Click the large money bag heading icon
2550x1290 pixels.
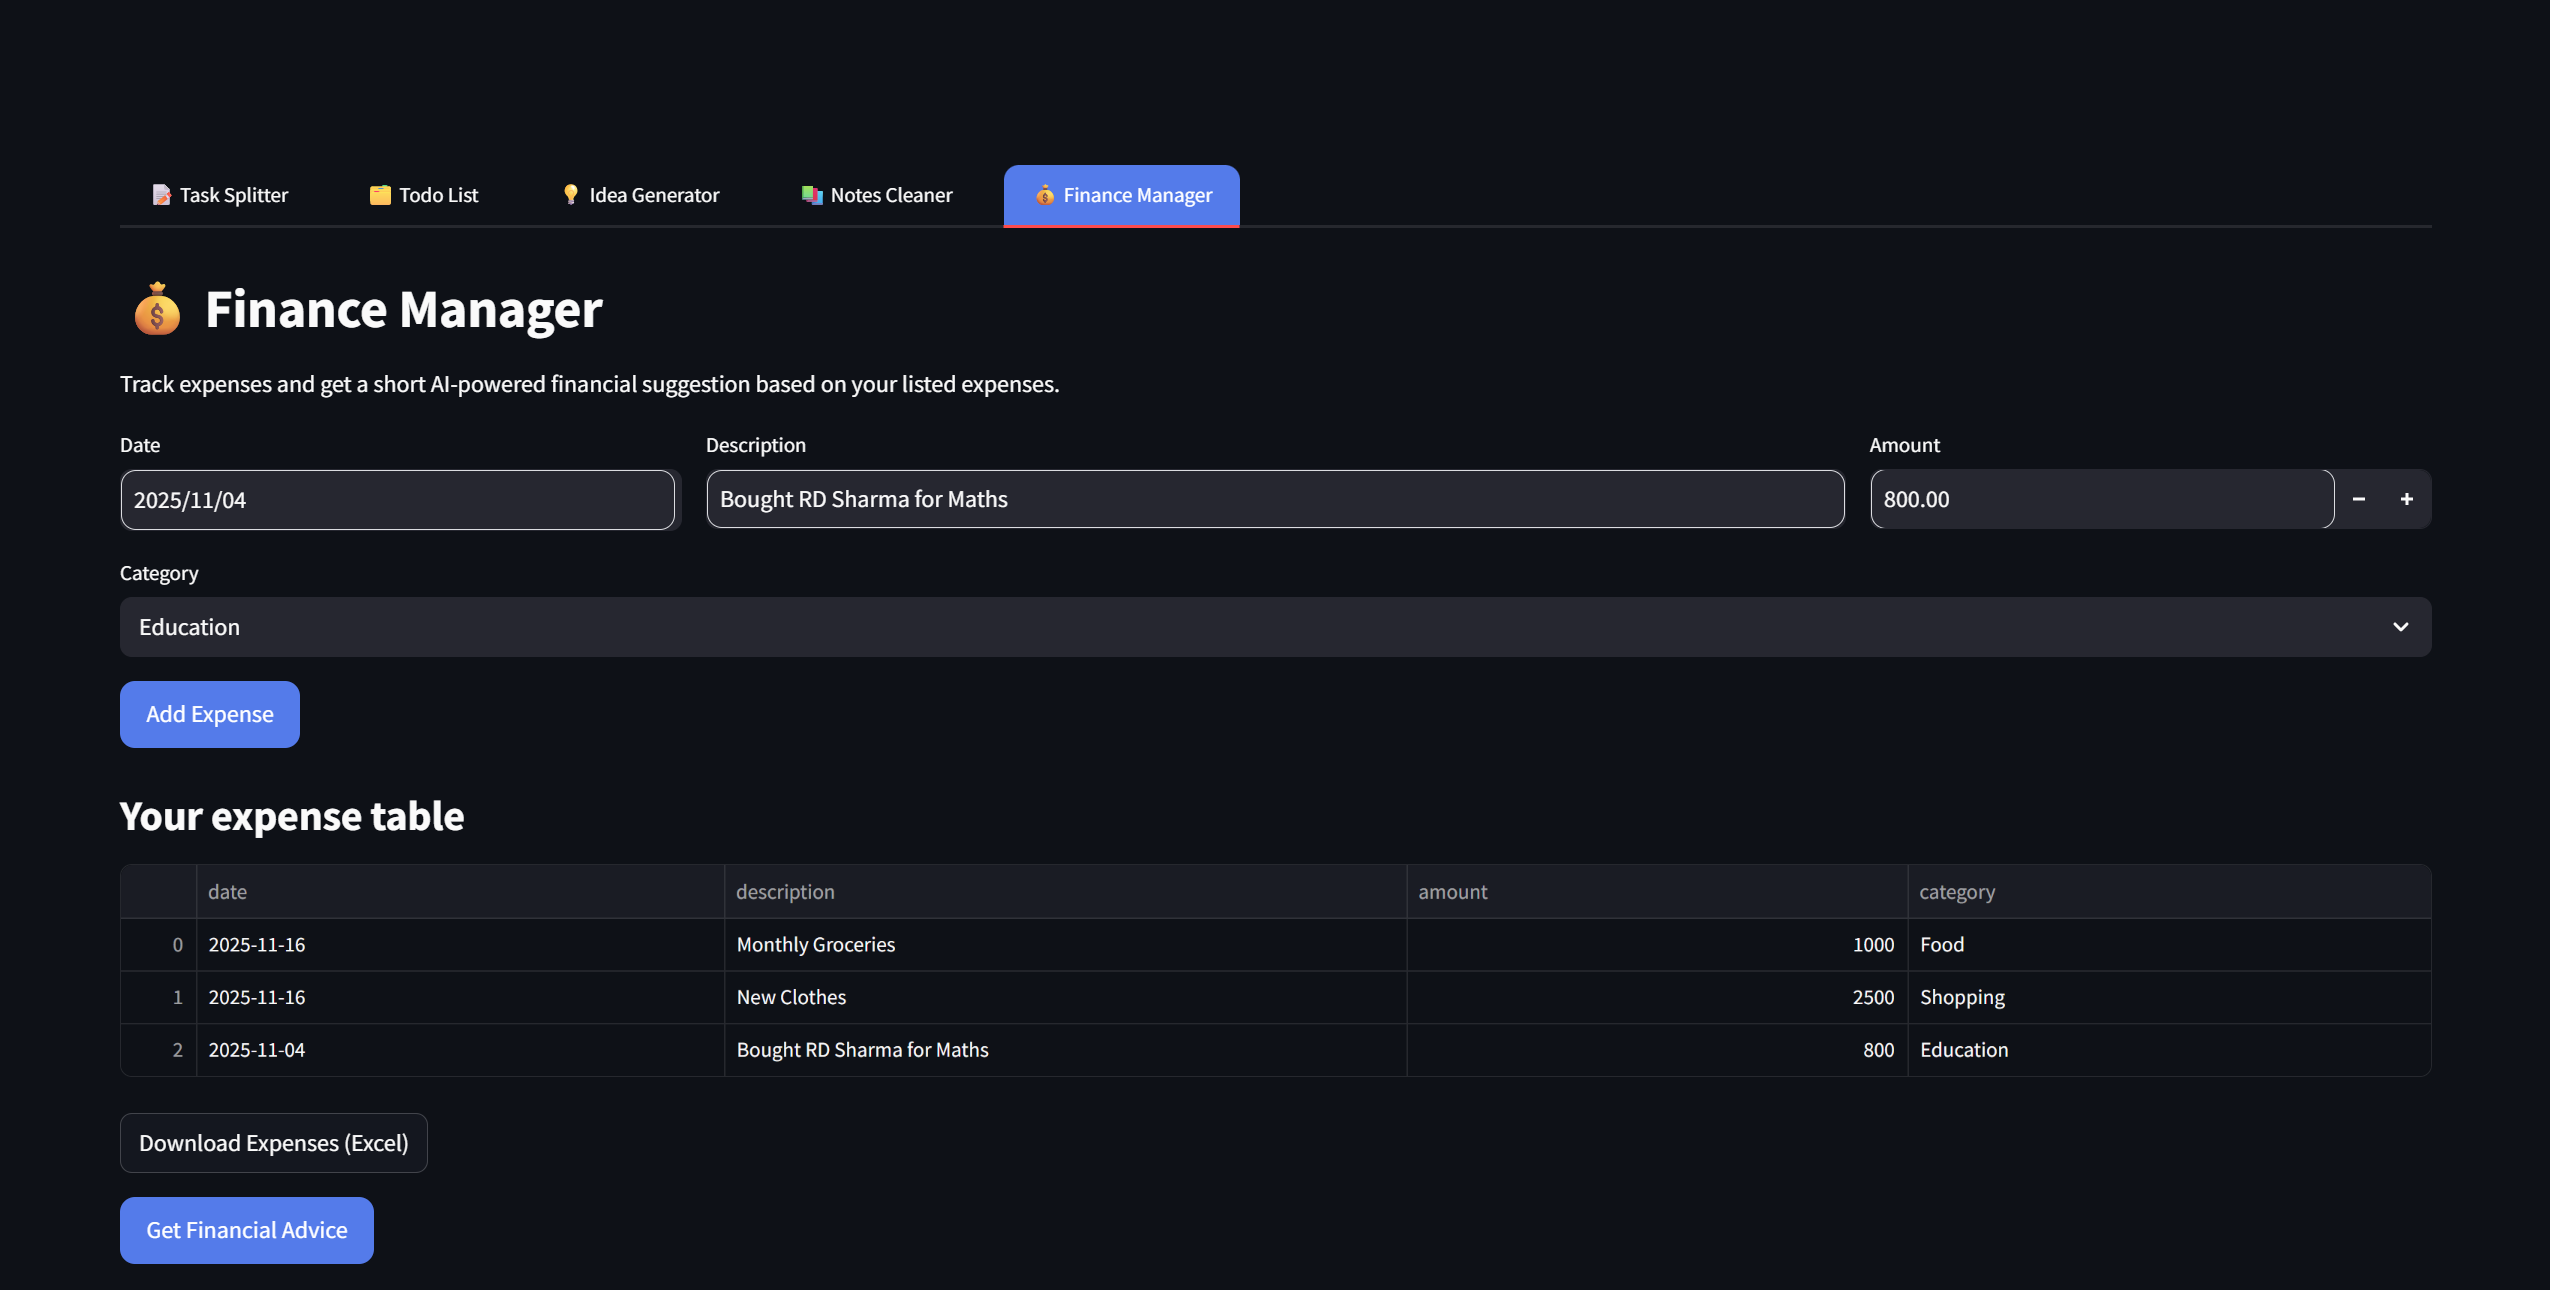pyautogui.click(x=157, y=309)
